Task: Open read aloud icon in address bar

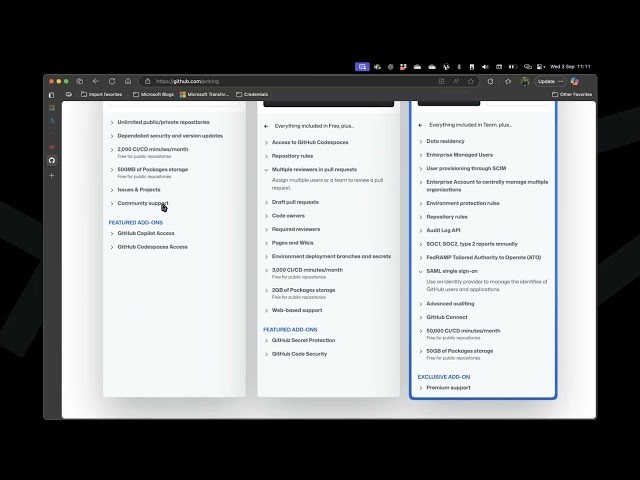Action: pos(456,81)
